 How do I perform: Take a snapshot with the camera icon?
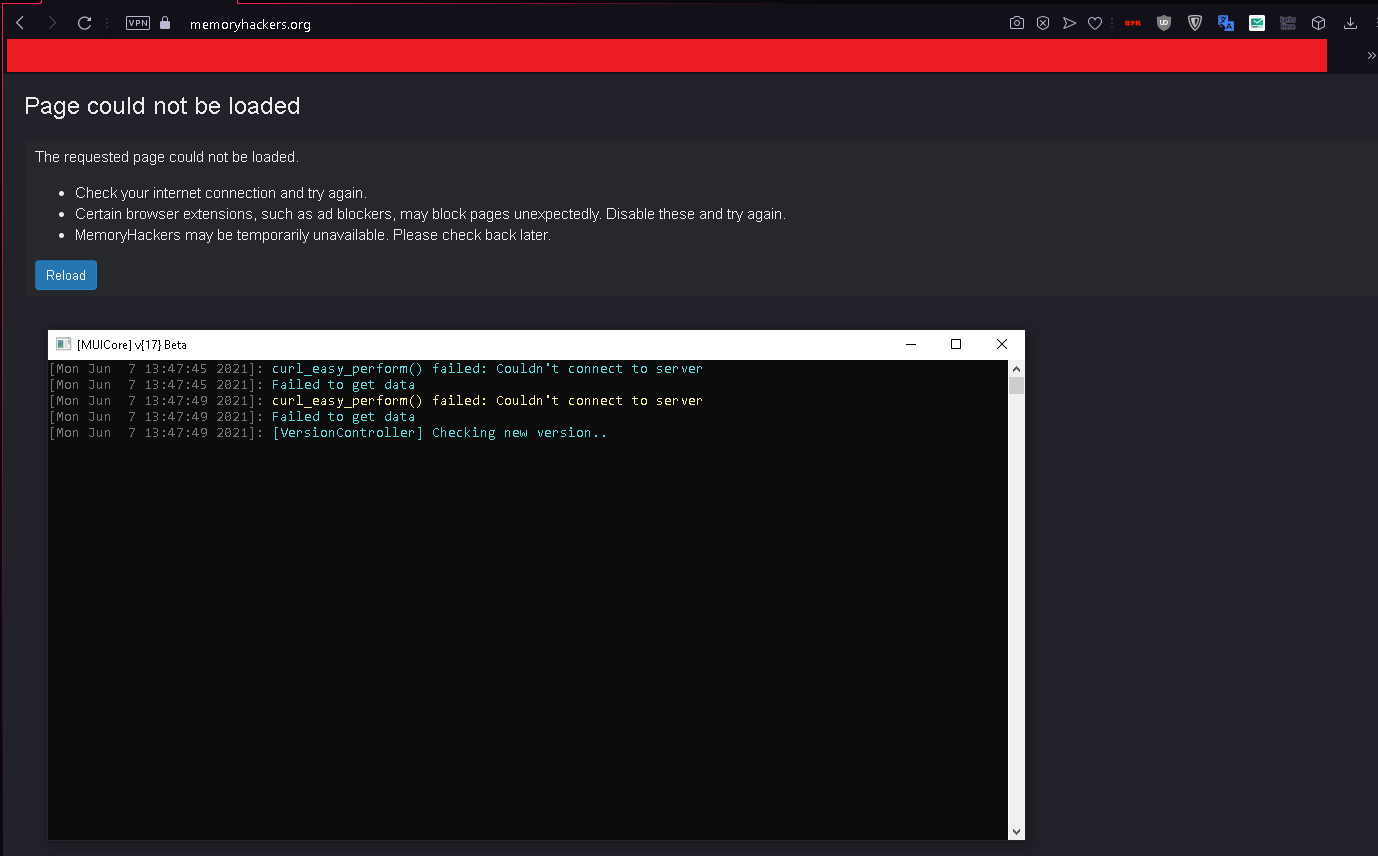pyautogui.click(x=1017, y=23)
